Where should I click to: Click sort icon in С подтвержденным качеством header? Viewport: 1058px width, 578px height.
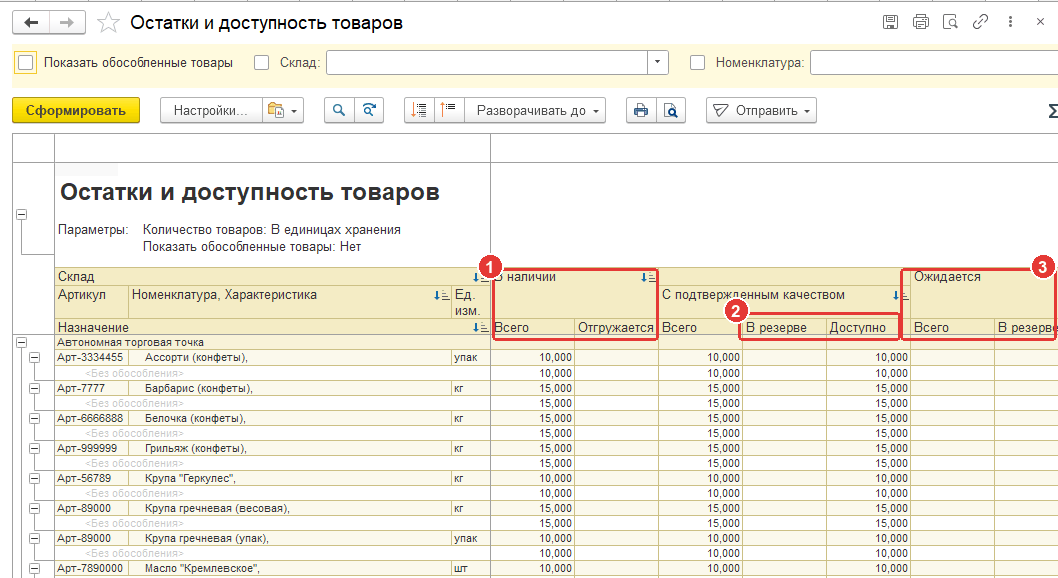(901, 295)
